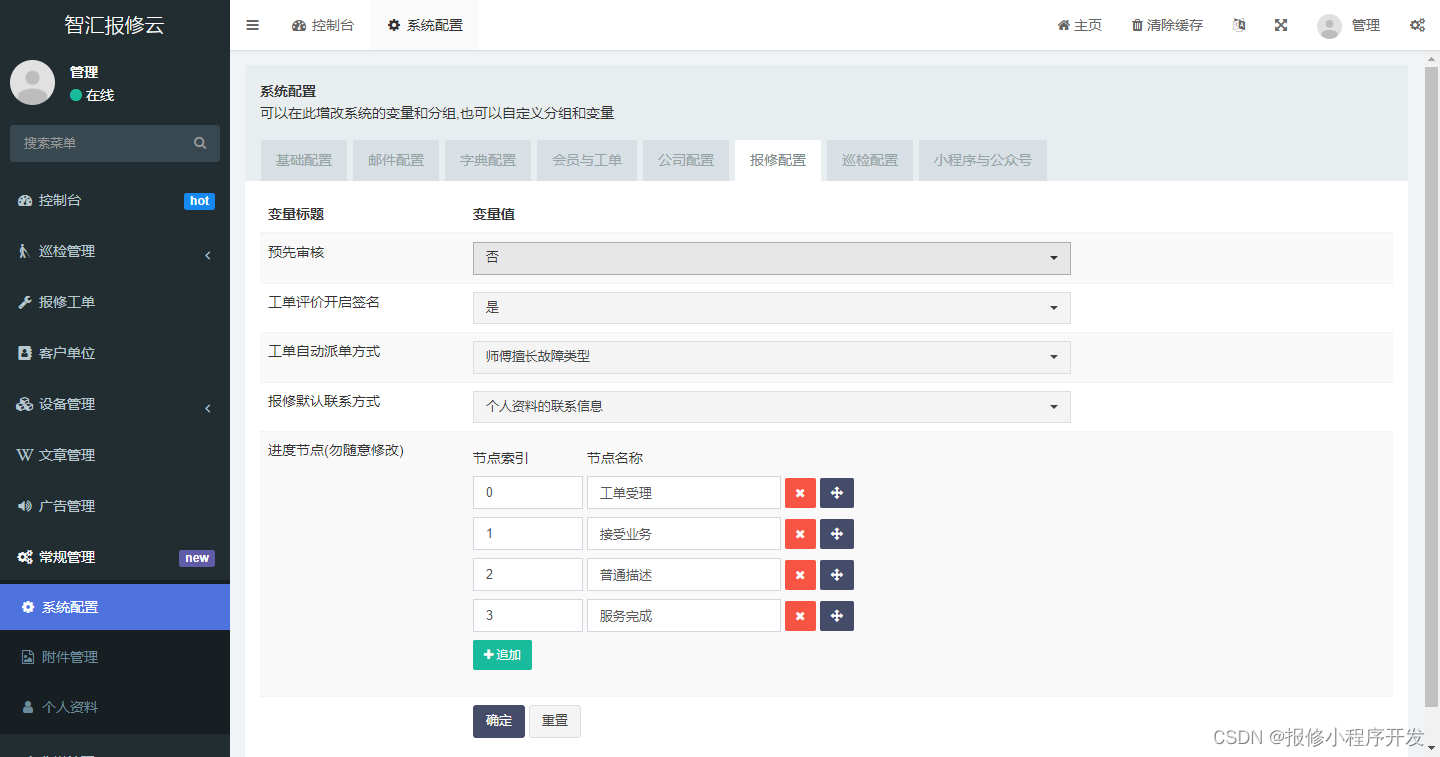Delete the 普通描述 node row
Screen dimensions: 1440x757
coord(800,575)
